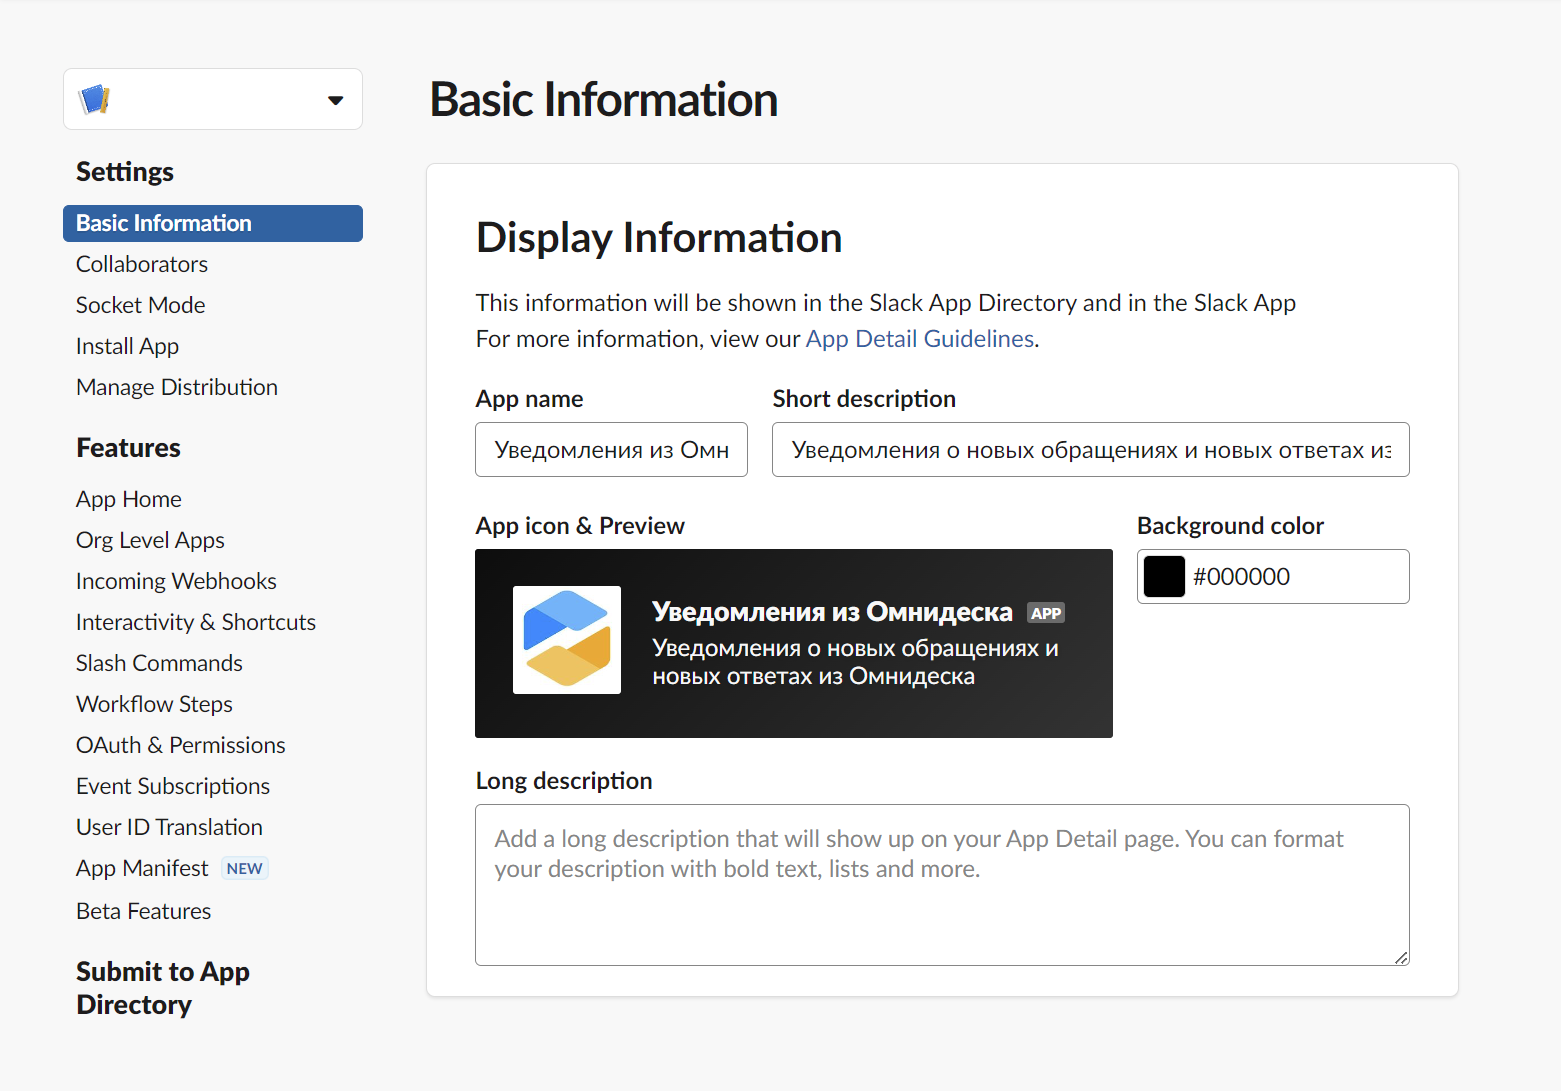Open App Manifest page
This screenshot has width=1561, height=1091.
142,868
